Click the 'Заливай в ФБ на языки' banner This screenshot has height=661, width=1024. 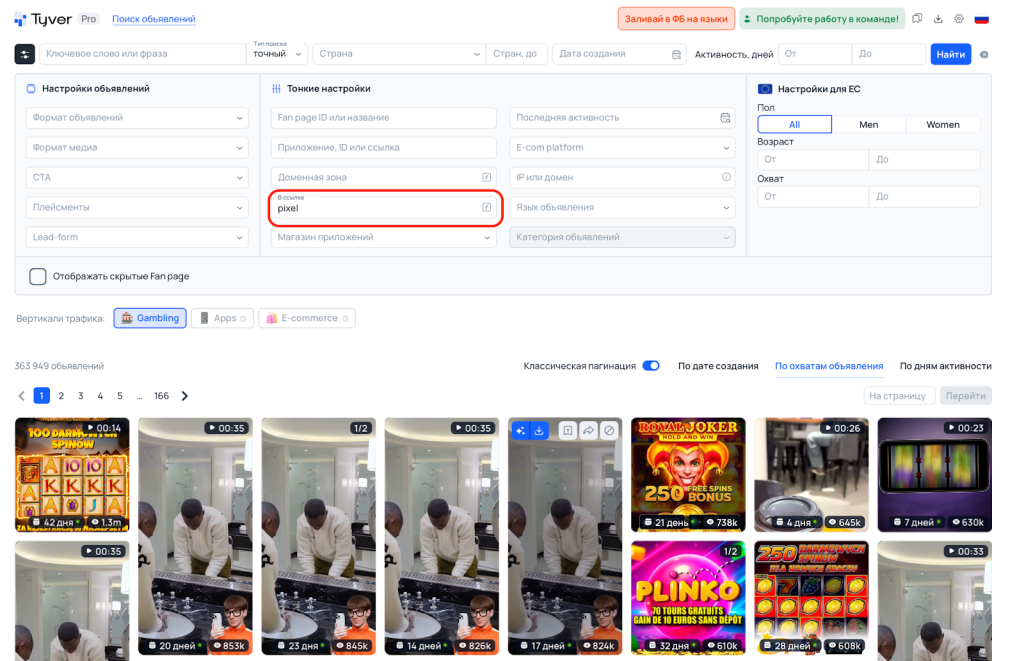676,19
